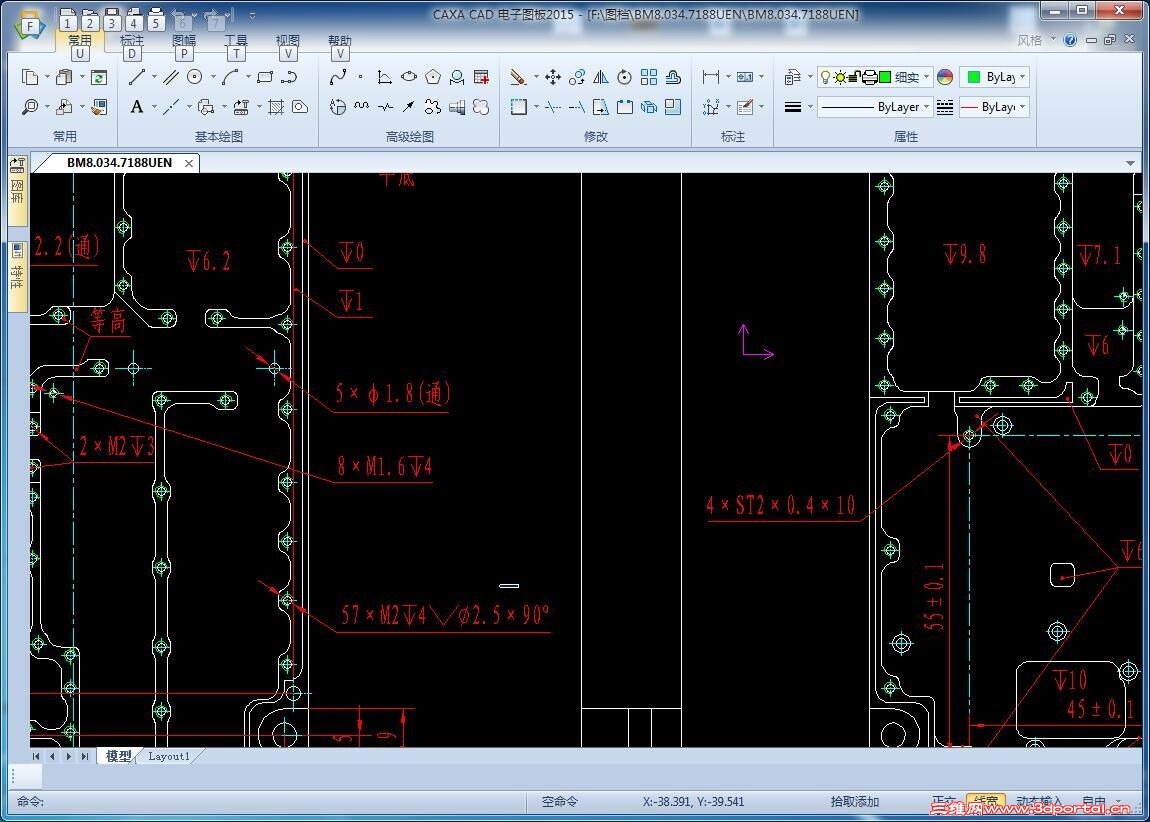Open the color wheel picker in 属性 panel
The height and width of the screenshot is (822, 1150).
[x=944, y=77]
